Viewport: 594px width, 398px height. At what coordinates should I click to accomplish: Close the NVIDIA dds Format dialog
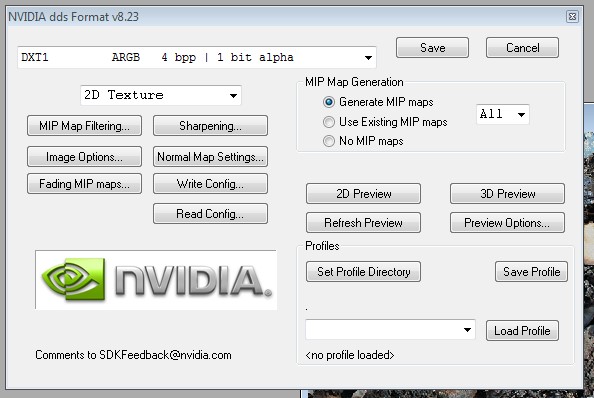pyautogui.click(x=572, y=17)
